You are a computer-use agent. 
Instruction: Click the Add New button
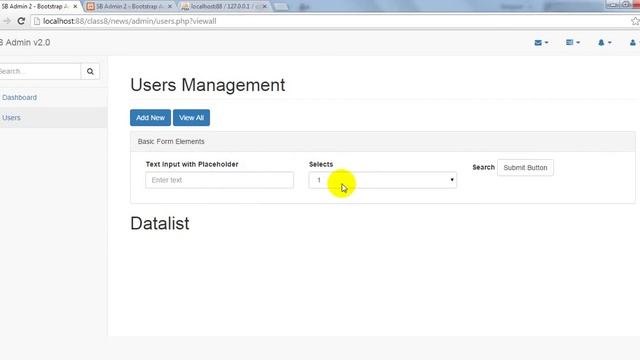(x=150, y=118)
